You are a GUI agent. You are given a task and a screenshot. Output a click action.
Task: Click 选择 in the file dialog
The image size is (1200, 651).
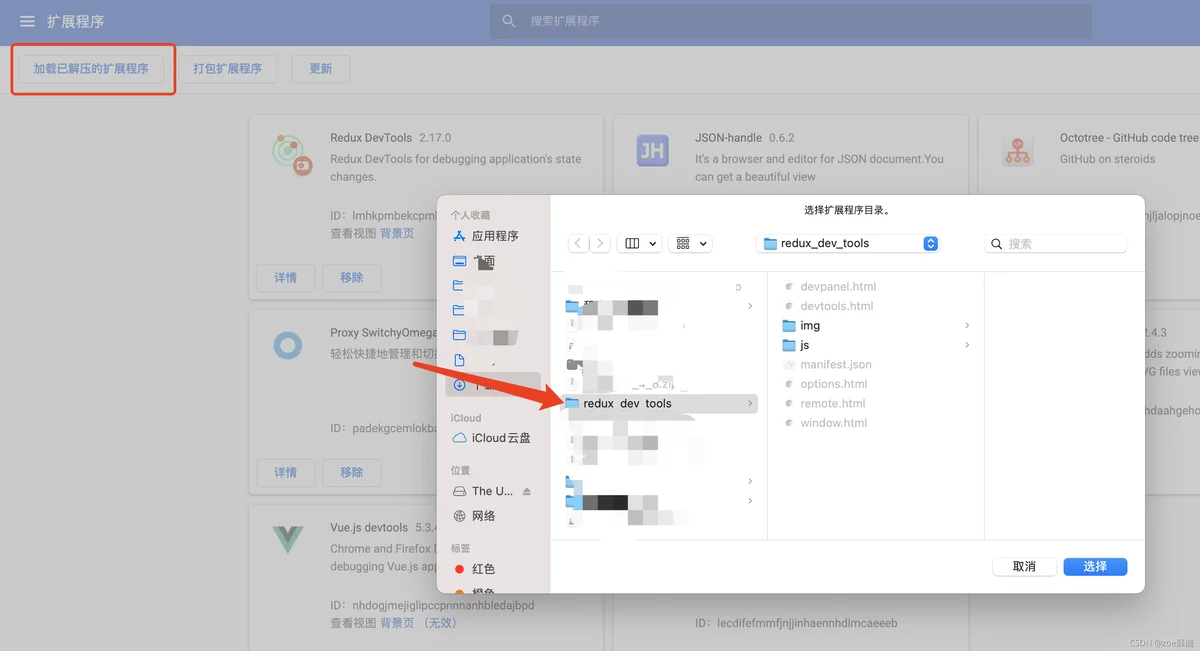(x=1095, y=567)
